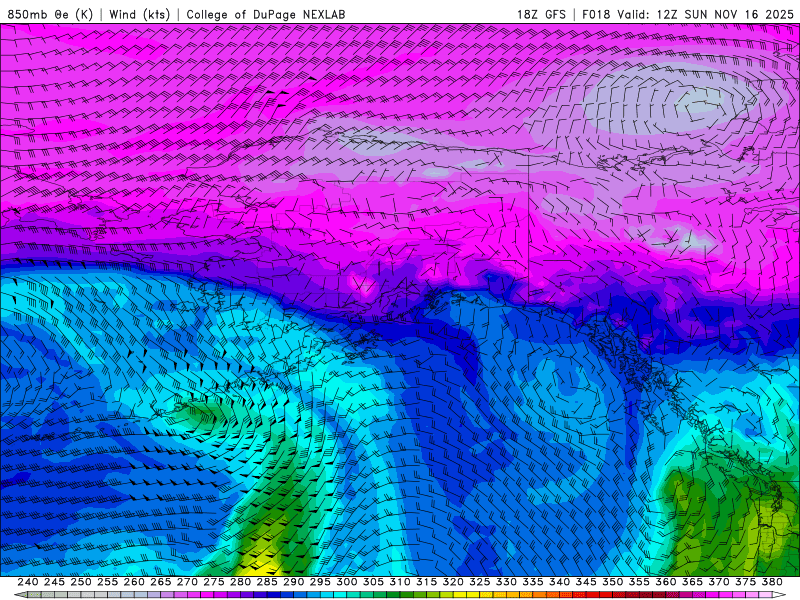This screenshot has height=600, width=800.
Task: Click the "Wind (kts)" header label
Action: 140,14
